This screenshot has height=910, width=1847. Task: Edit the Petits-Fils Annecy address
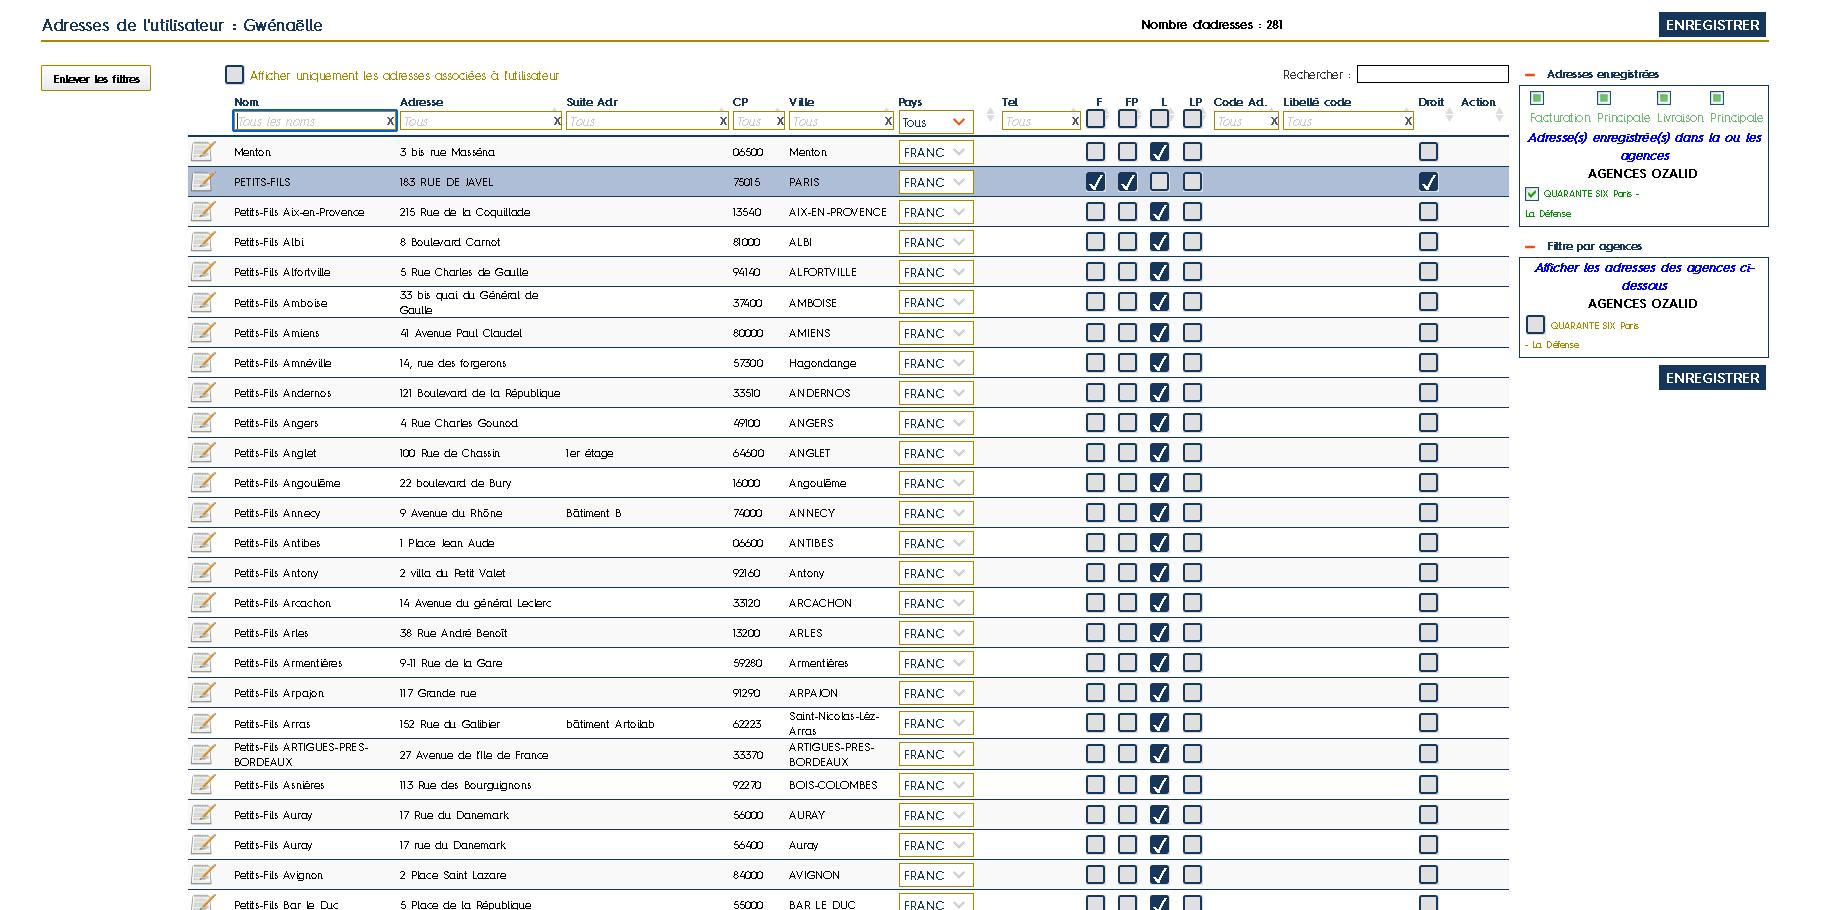(203, 512)
